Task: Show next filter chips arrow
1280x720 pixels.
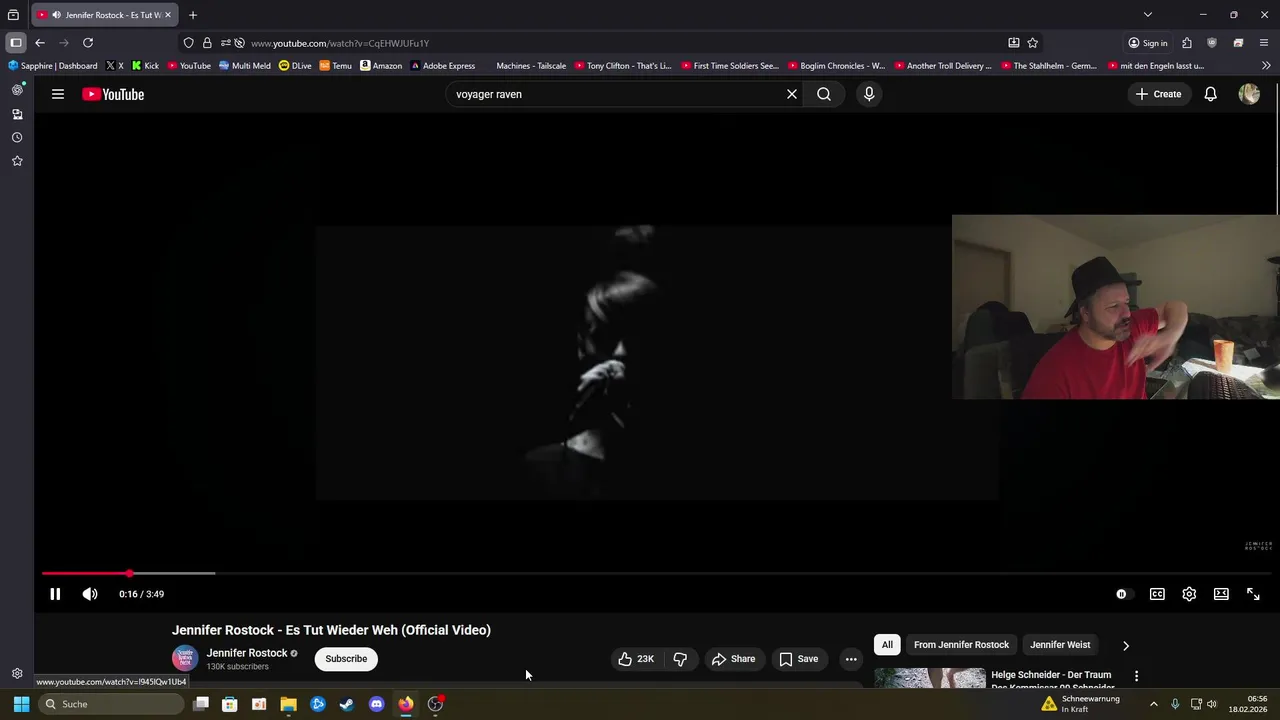Action: tap(1126, 645)
